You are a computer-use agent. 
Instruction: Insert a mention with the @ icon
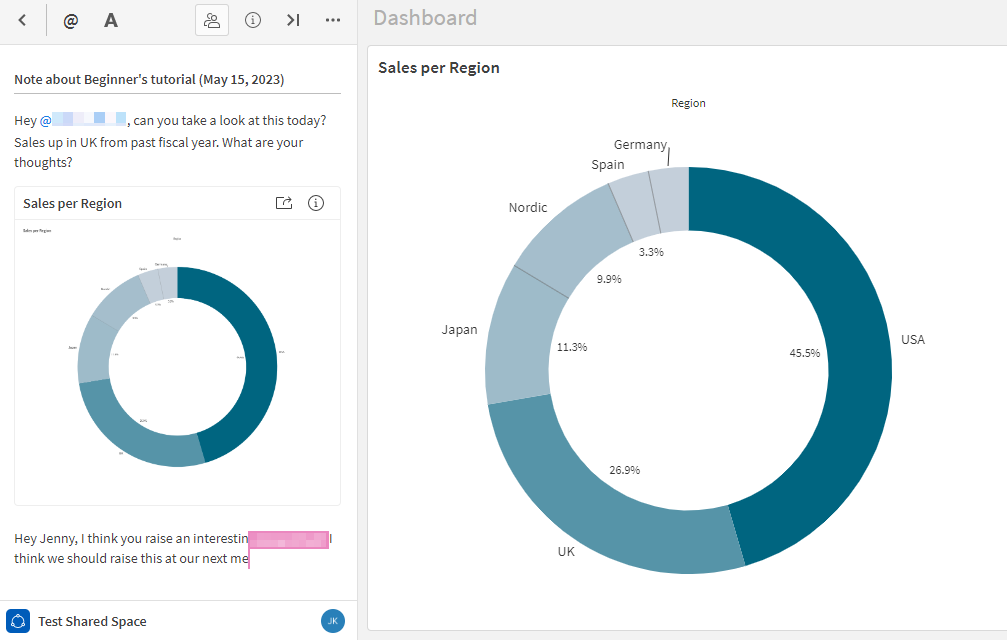pyautogui.click(x=71, y=21)
